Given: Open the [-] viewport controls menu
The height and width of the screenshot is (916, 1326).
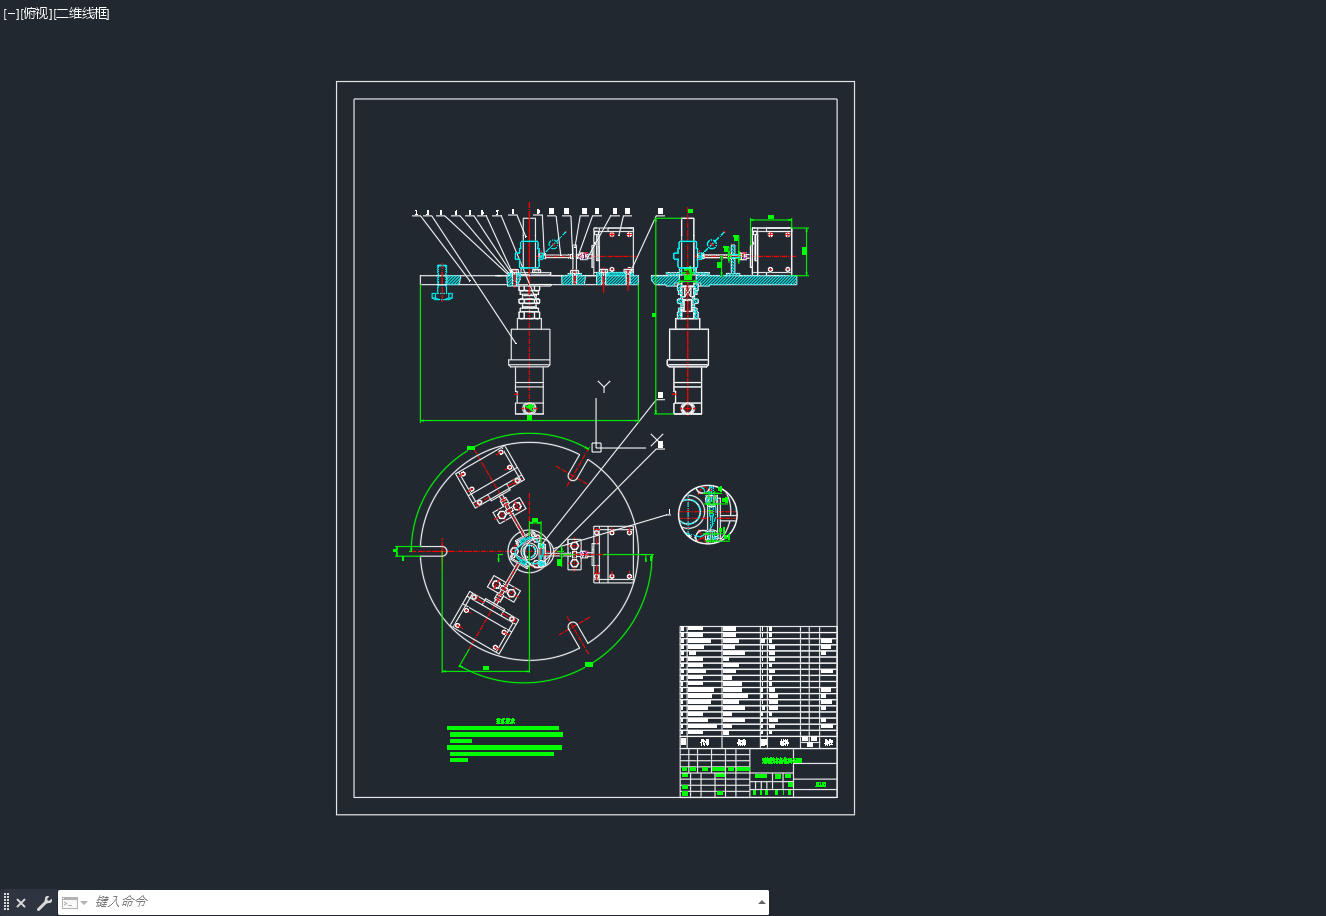Looking at the screenshot, I should 11,14.
